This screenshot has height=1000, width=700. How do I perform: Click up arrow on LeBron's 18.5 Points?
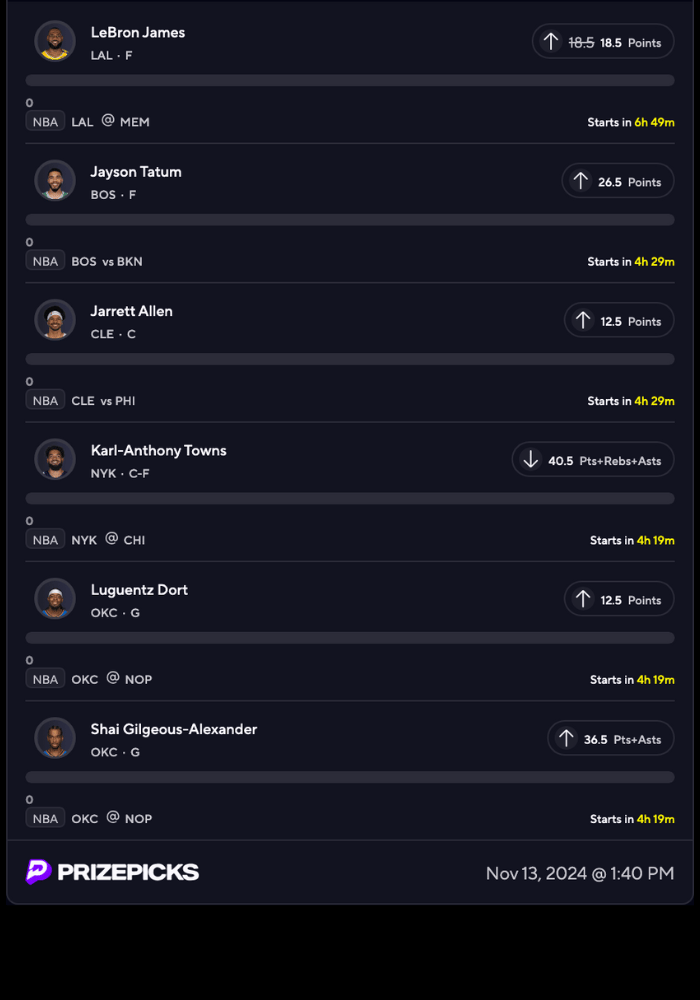pyautogui.click(x=550, y=42)
